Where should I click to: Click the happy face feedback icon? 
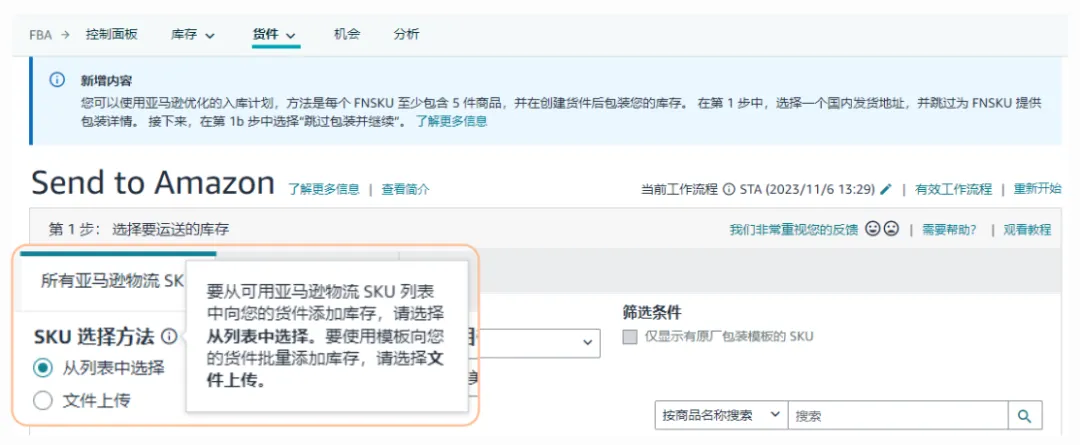[x=873, y=229]
